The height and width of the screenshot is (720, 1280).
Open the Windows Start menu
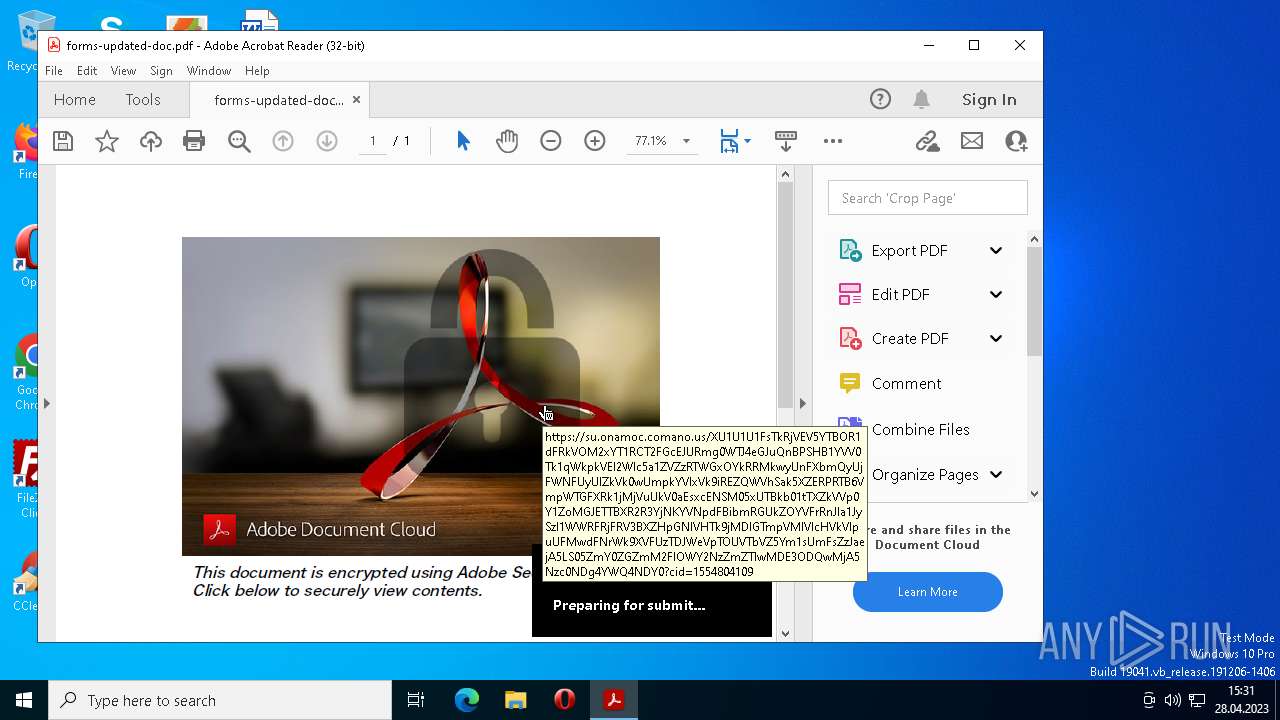point(24,700)
